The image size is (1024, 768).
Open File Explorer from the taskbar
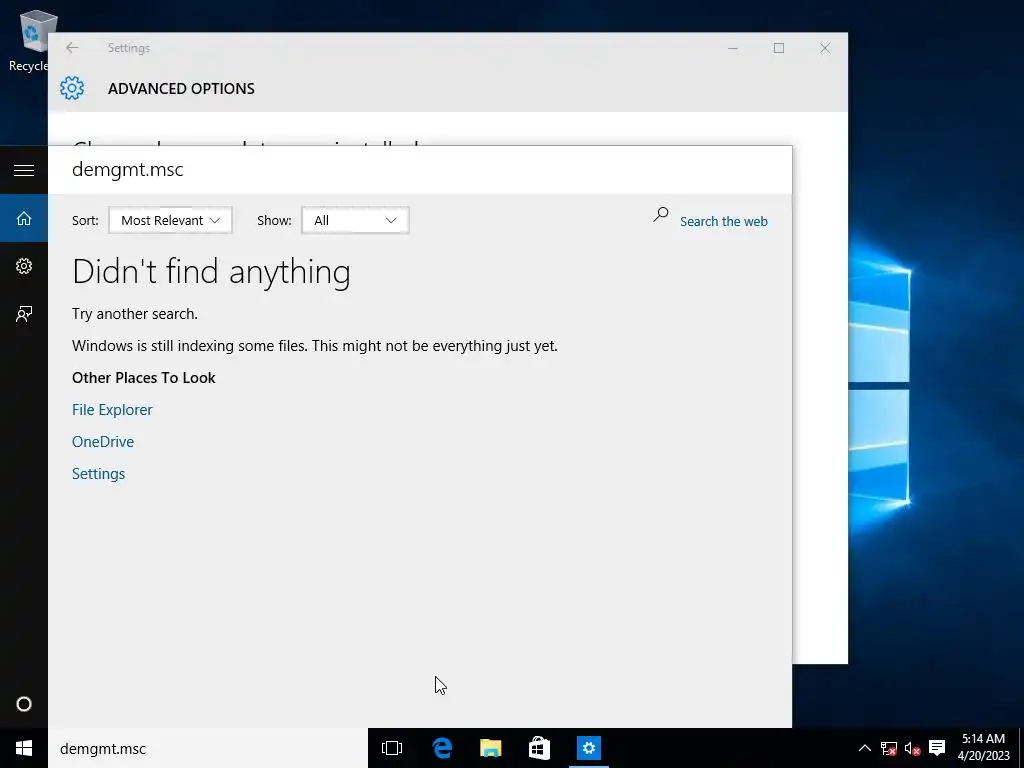pyautogui.click(x=490, y=748)
